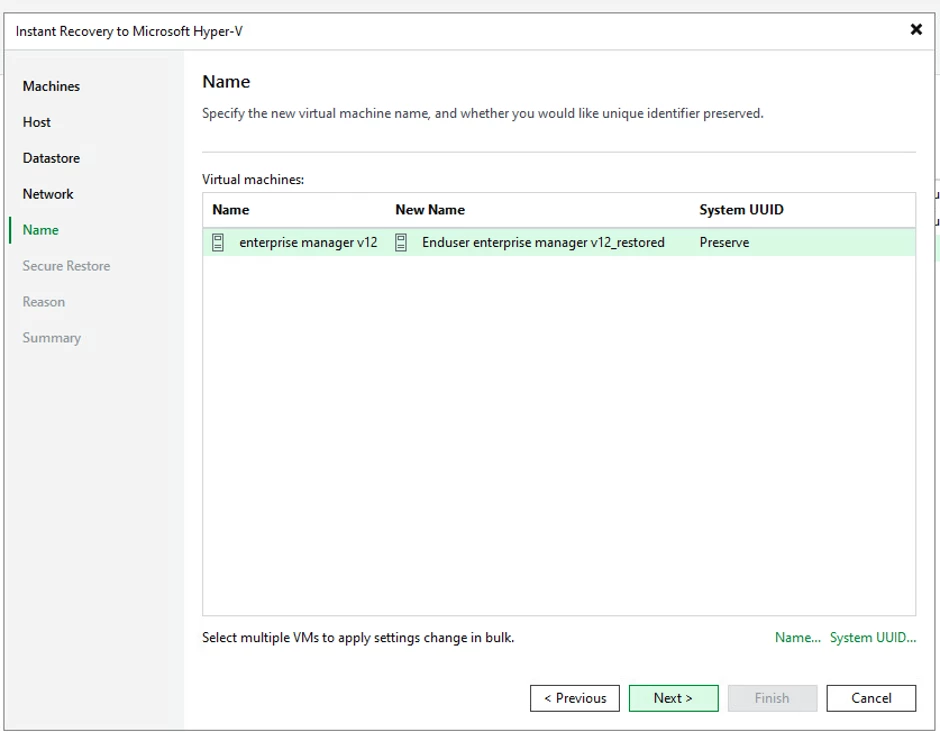Sort by the Name column header
Screen dimensions: 940x732
pos(231,210)
